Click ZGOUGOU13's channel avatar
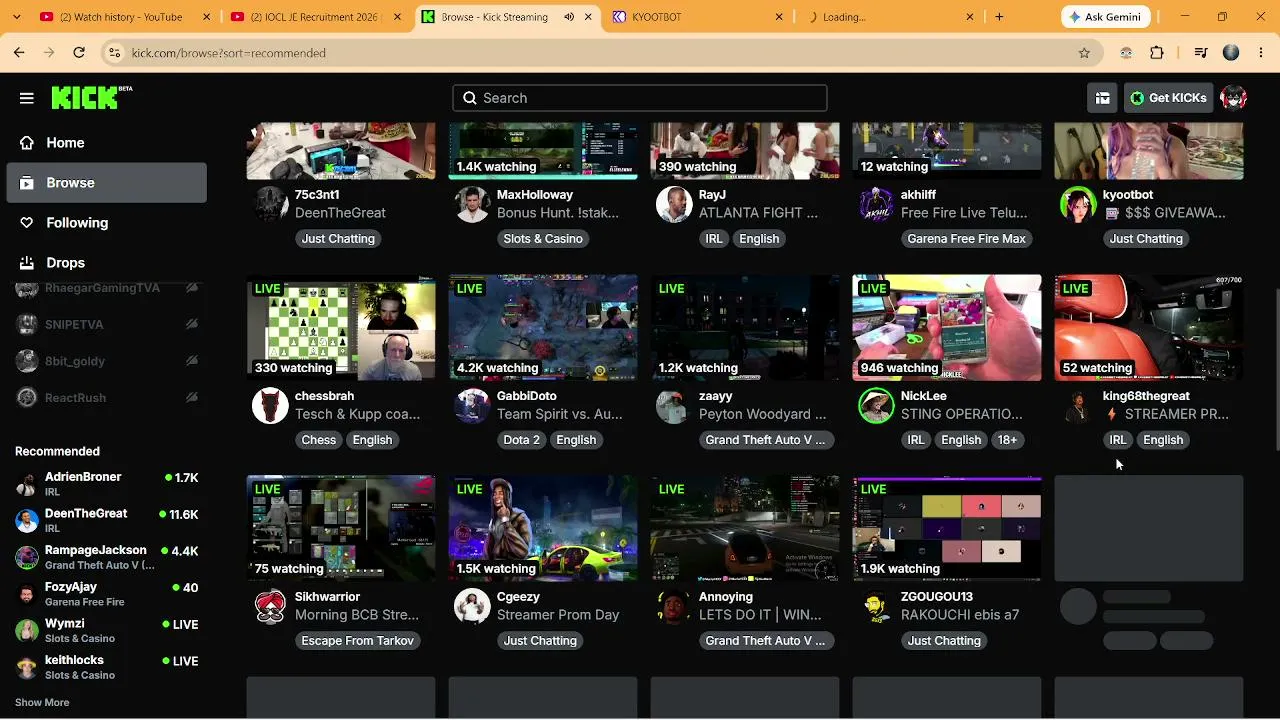Viewport: 1280px width, 720px height. tap(876, 607)
